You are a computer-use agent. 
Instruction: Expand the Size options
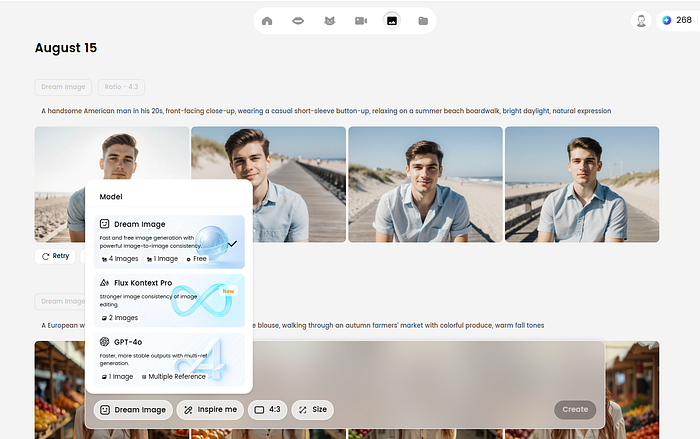[x=312, y=410]
